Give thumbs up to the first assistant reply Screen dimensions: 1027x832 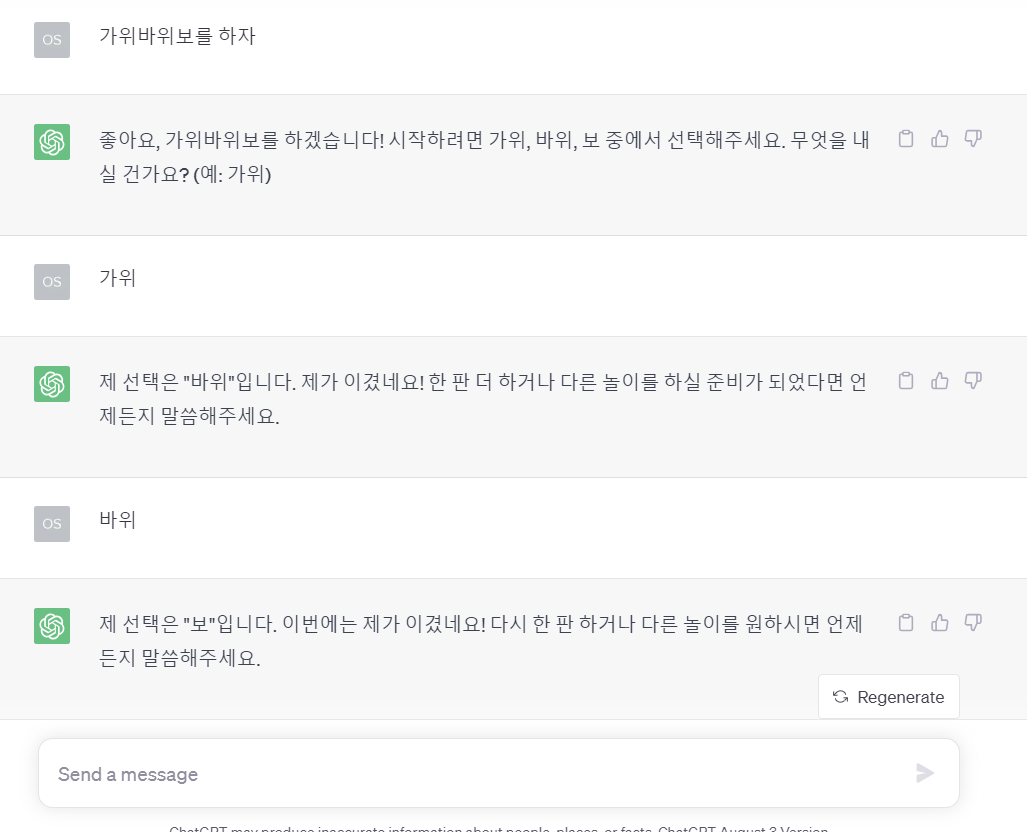[939, 139]
